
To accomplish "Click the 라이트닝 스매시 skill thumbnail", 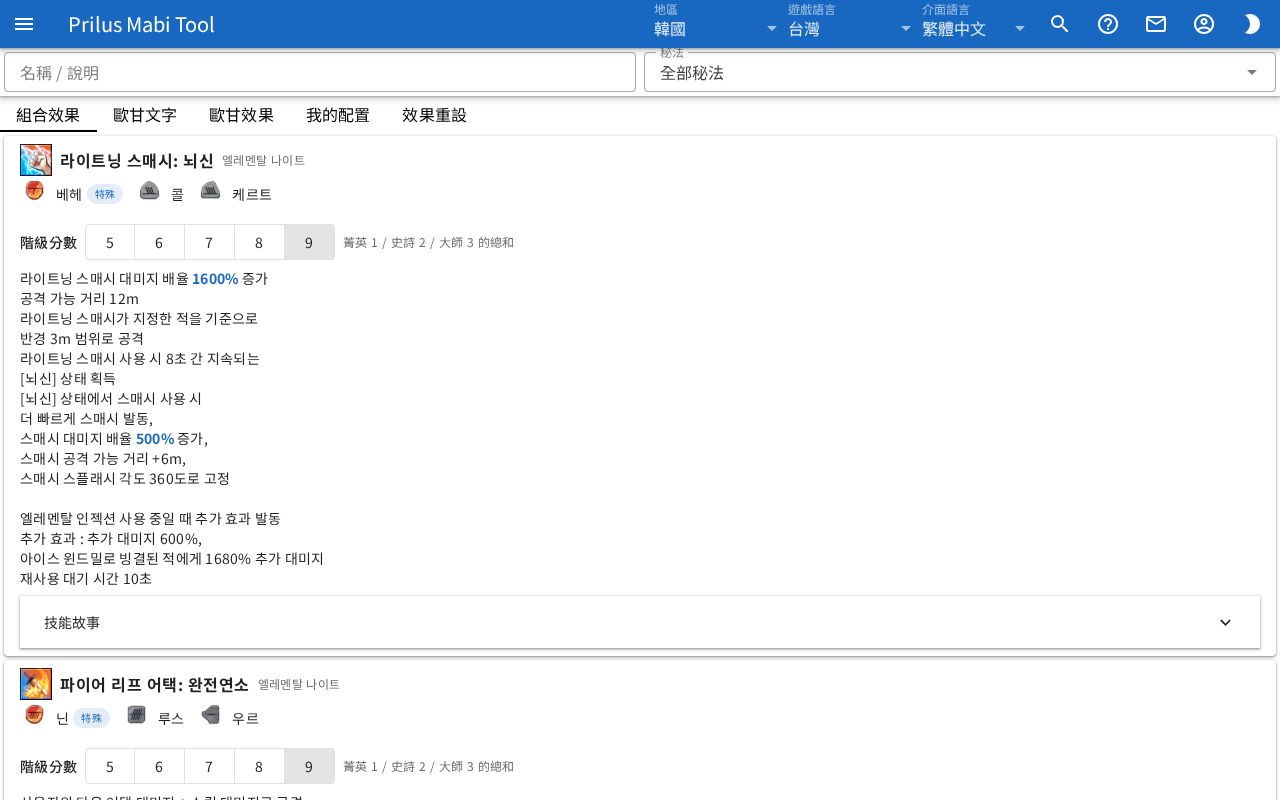I will tap(36, 160).
